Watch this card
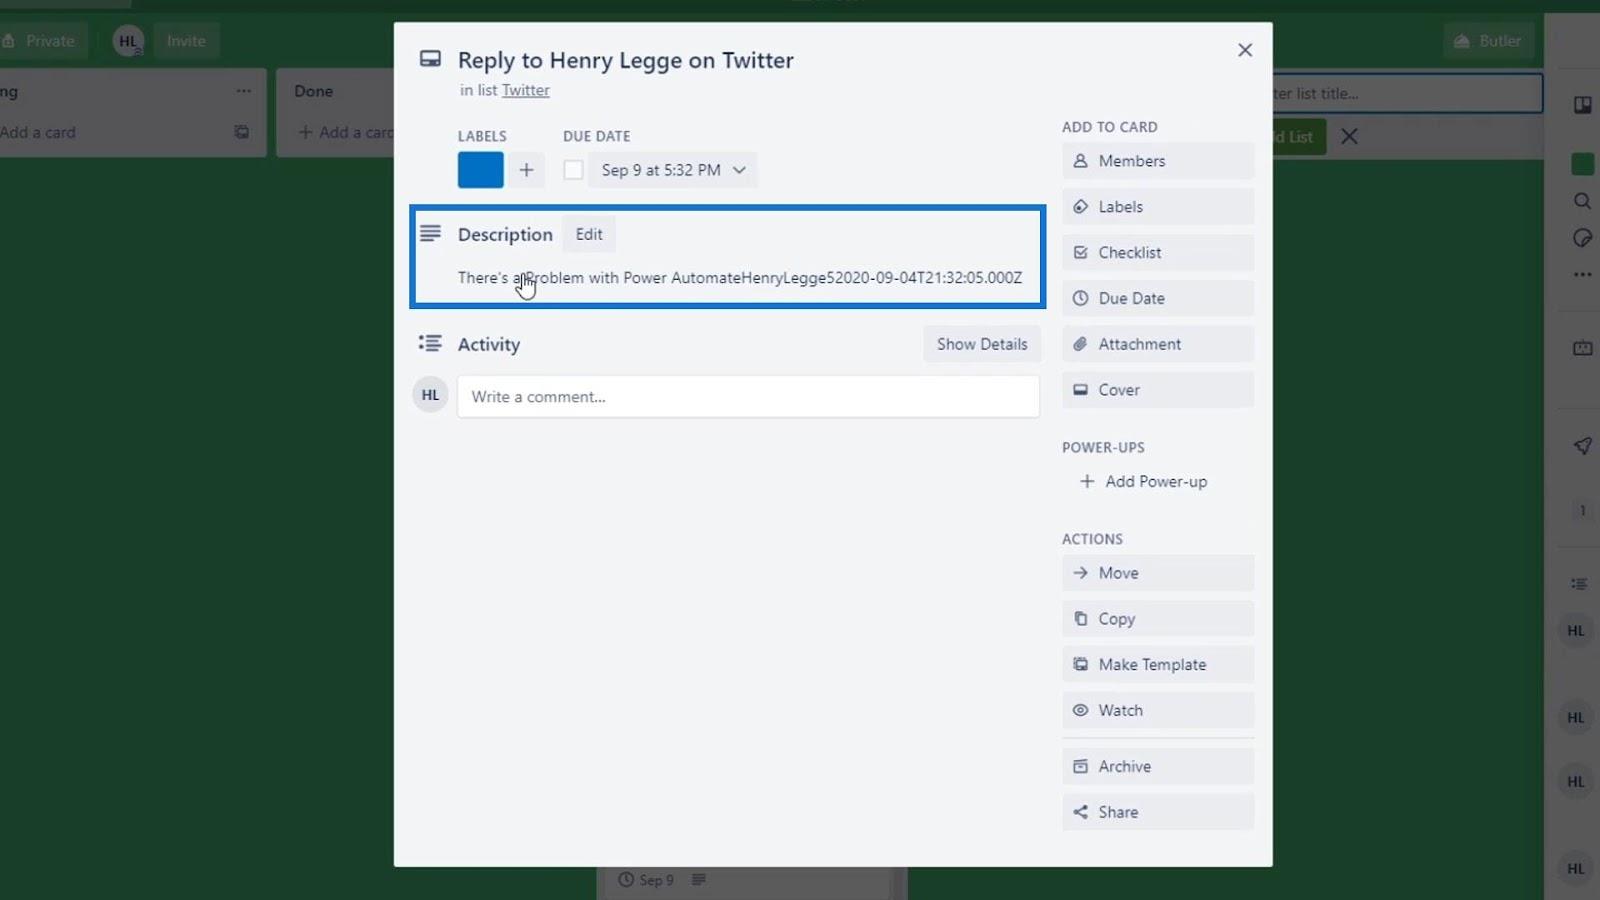Image resolution: width=1600 pixels, height=900 pixels. click(1158, 710)
